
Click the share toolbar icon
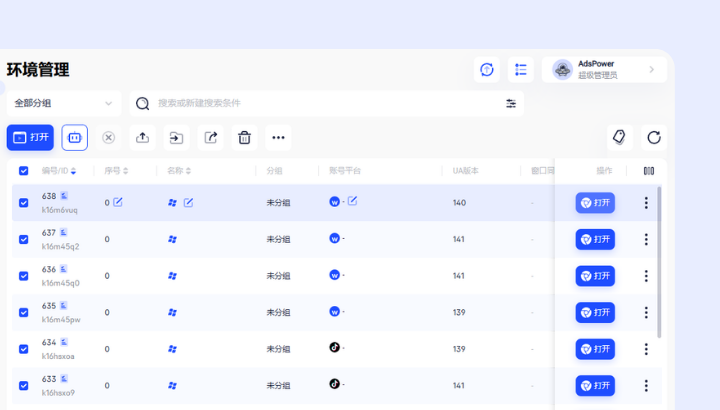pos(210,137)
